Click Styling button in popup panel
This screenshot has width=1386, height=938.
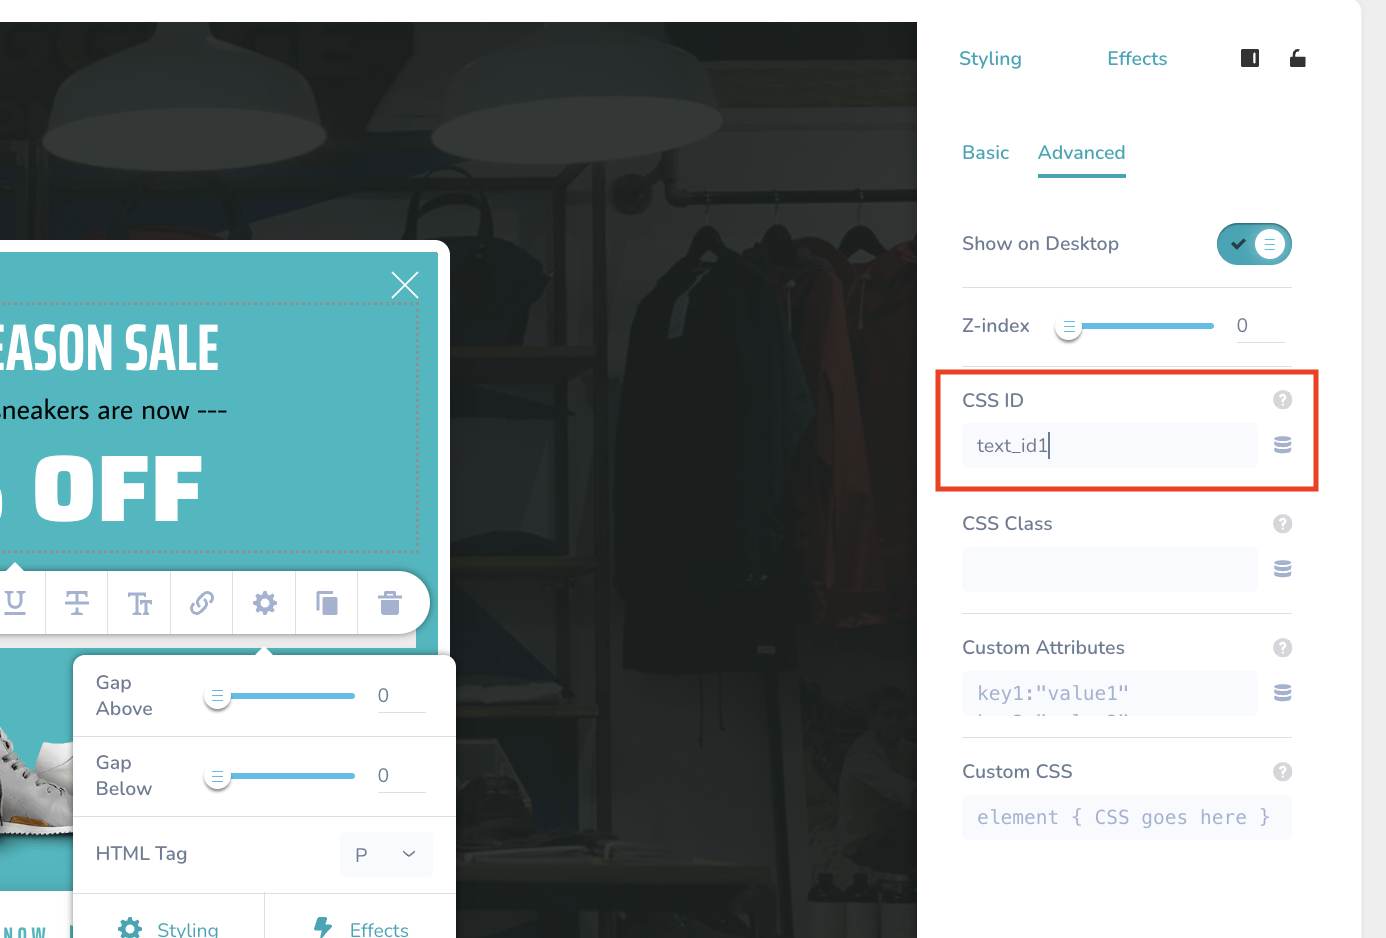click(168, 928)
